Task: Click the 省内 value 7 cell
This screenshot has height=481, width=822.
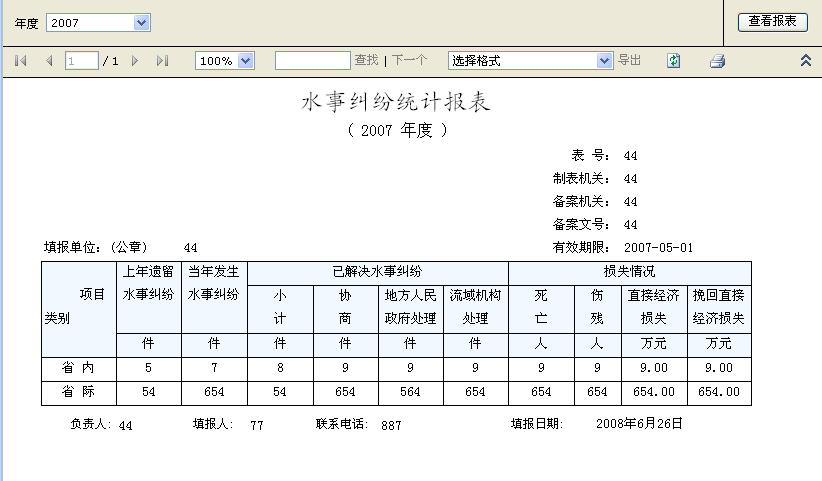Action: coord(214,368)
